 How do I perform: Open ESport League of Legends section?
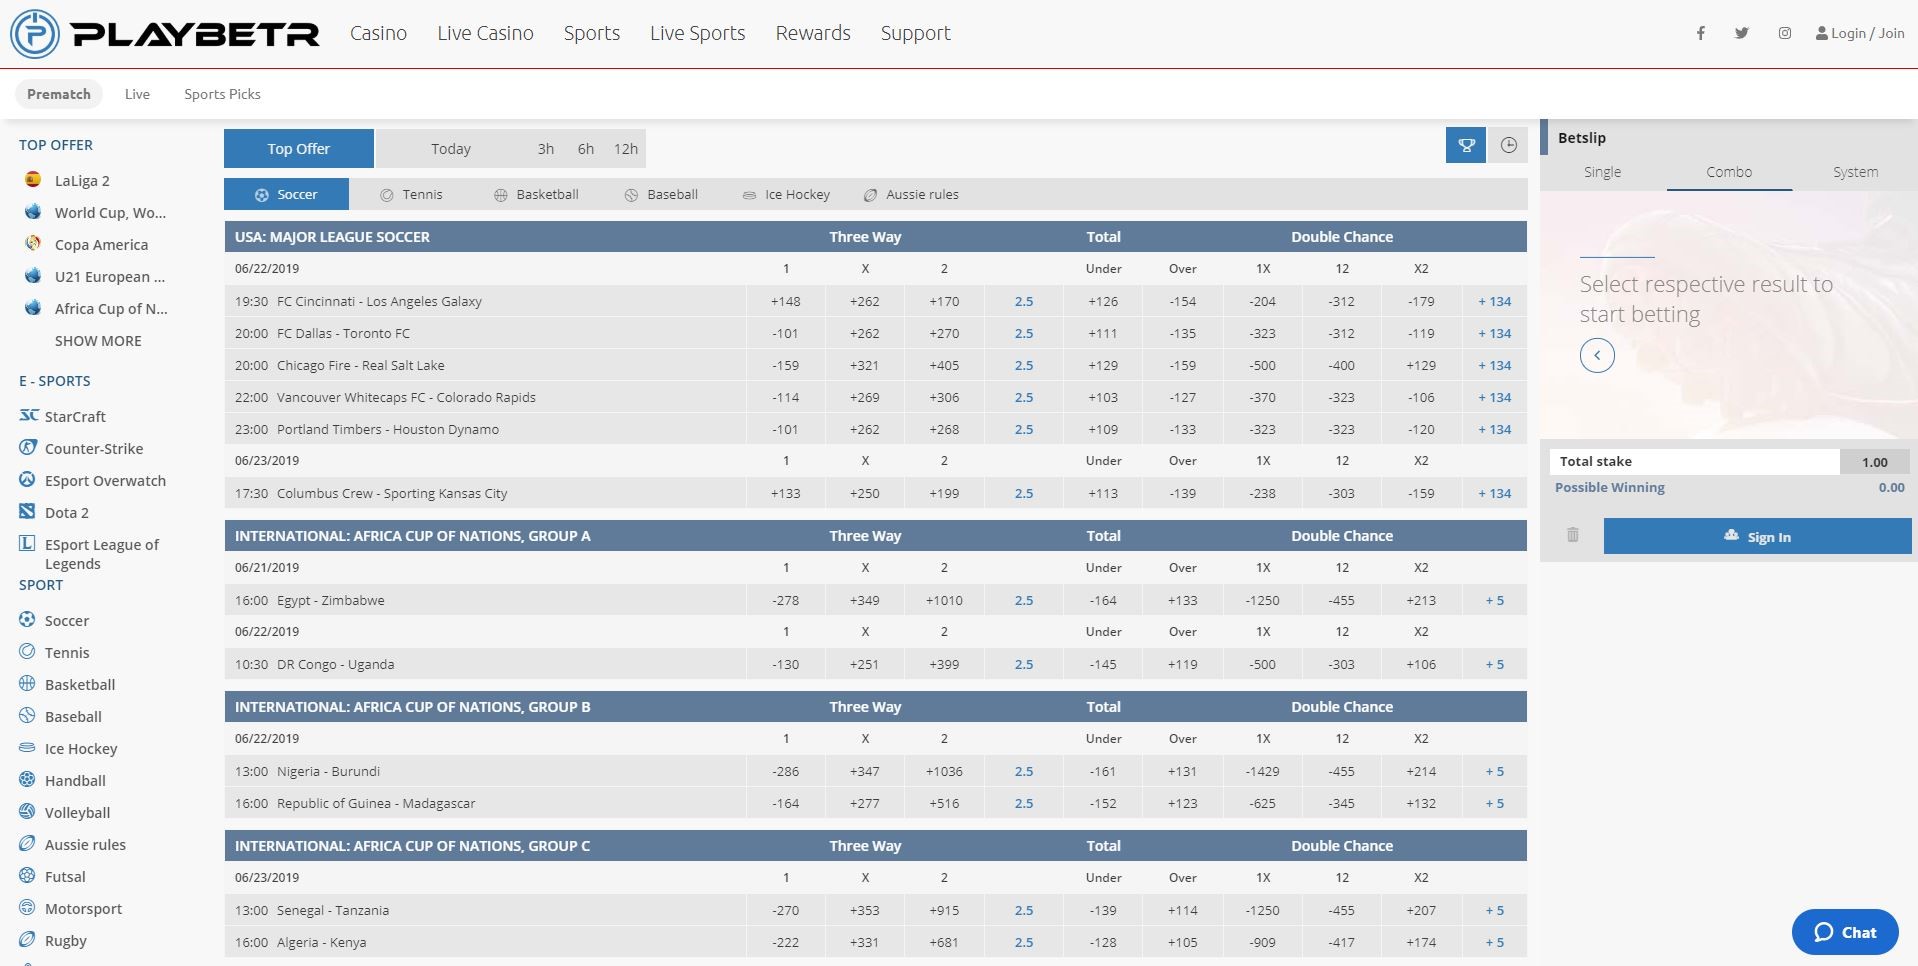pyautogui.click(x=91, y=553)
